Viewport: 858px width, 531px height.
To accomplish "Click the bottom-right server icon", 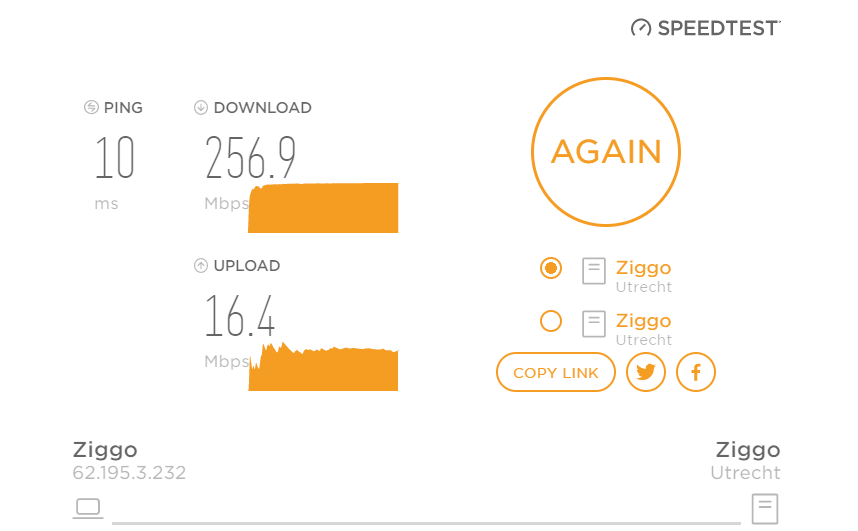I will click(x=766, y=507).
